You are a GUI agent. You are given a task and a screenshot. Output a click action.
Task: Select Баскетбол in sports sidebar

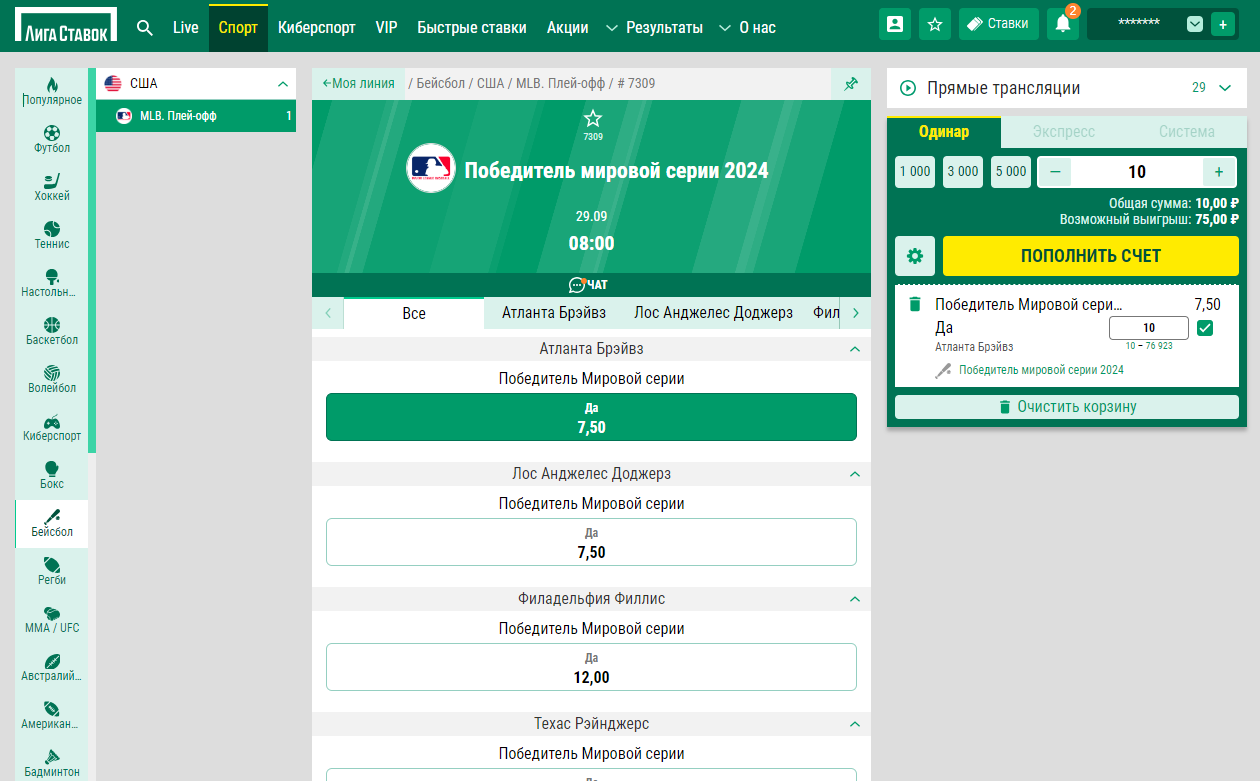coord(52,331)
